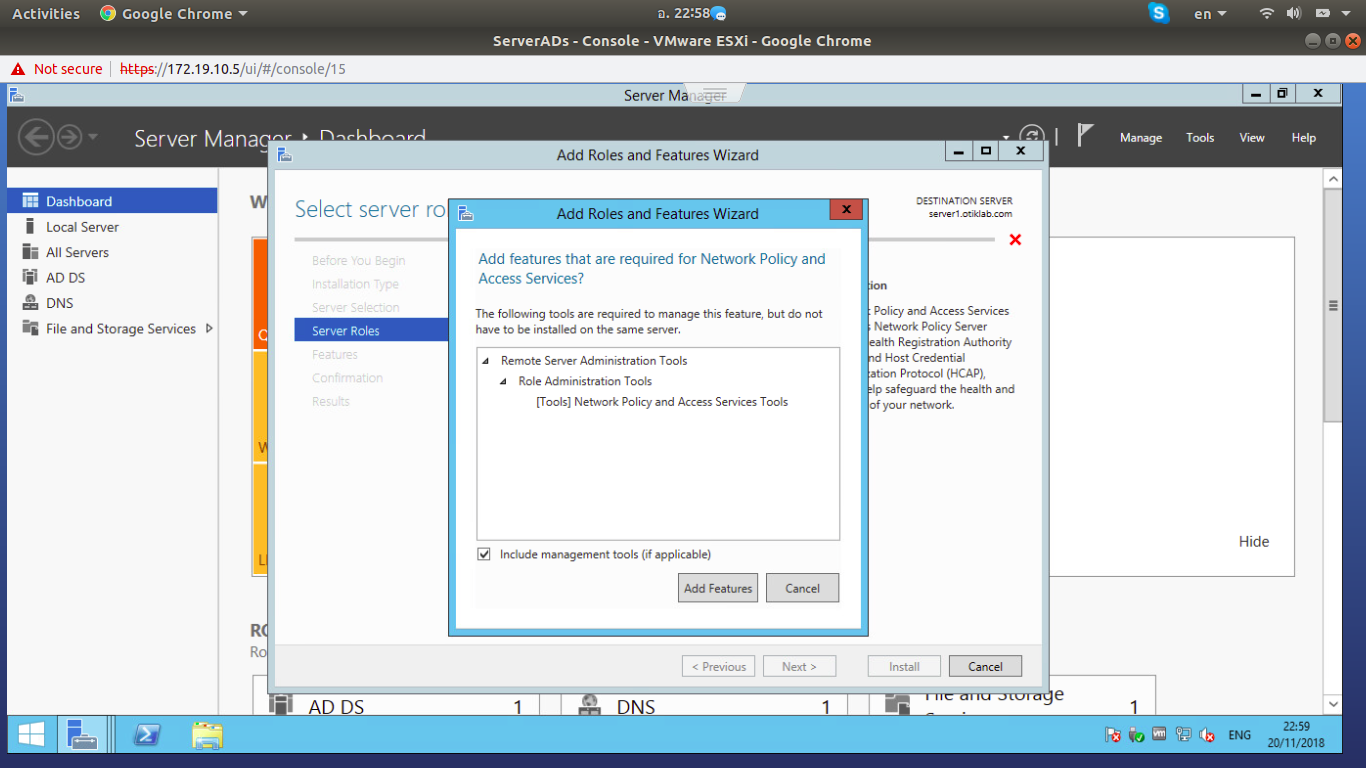Select Dashboard in the sidebar
This screenshot has width=1366, height=768.
(112, 201)
